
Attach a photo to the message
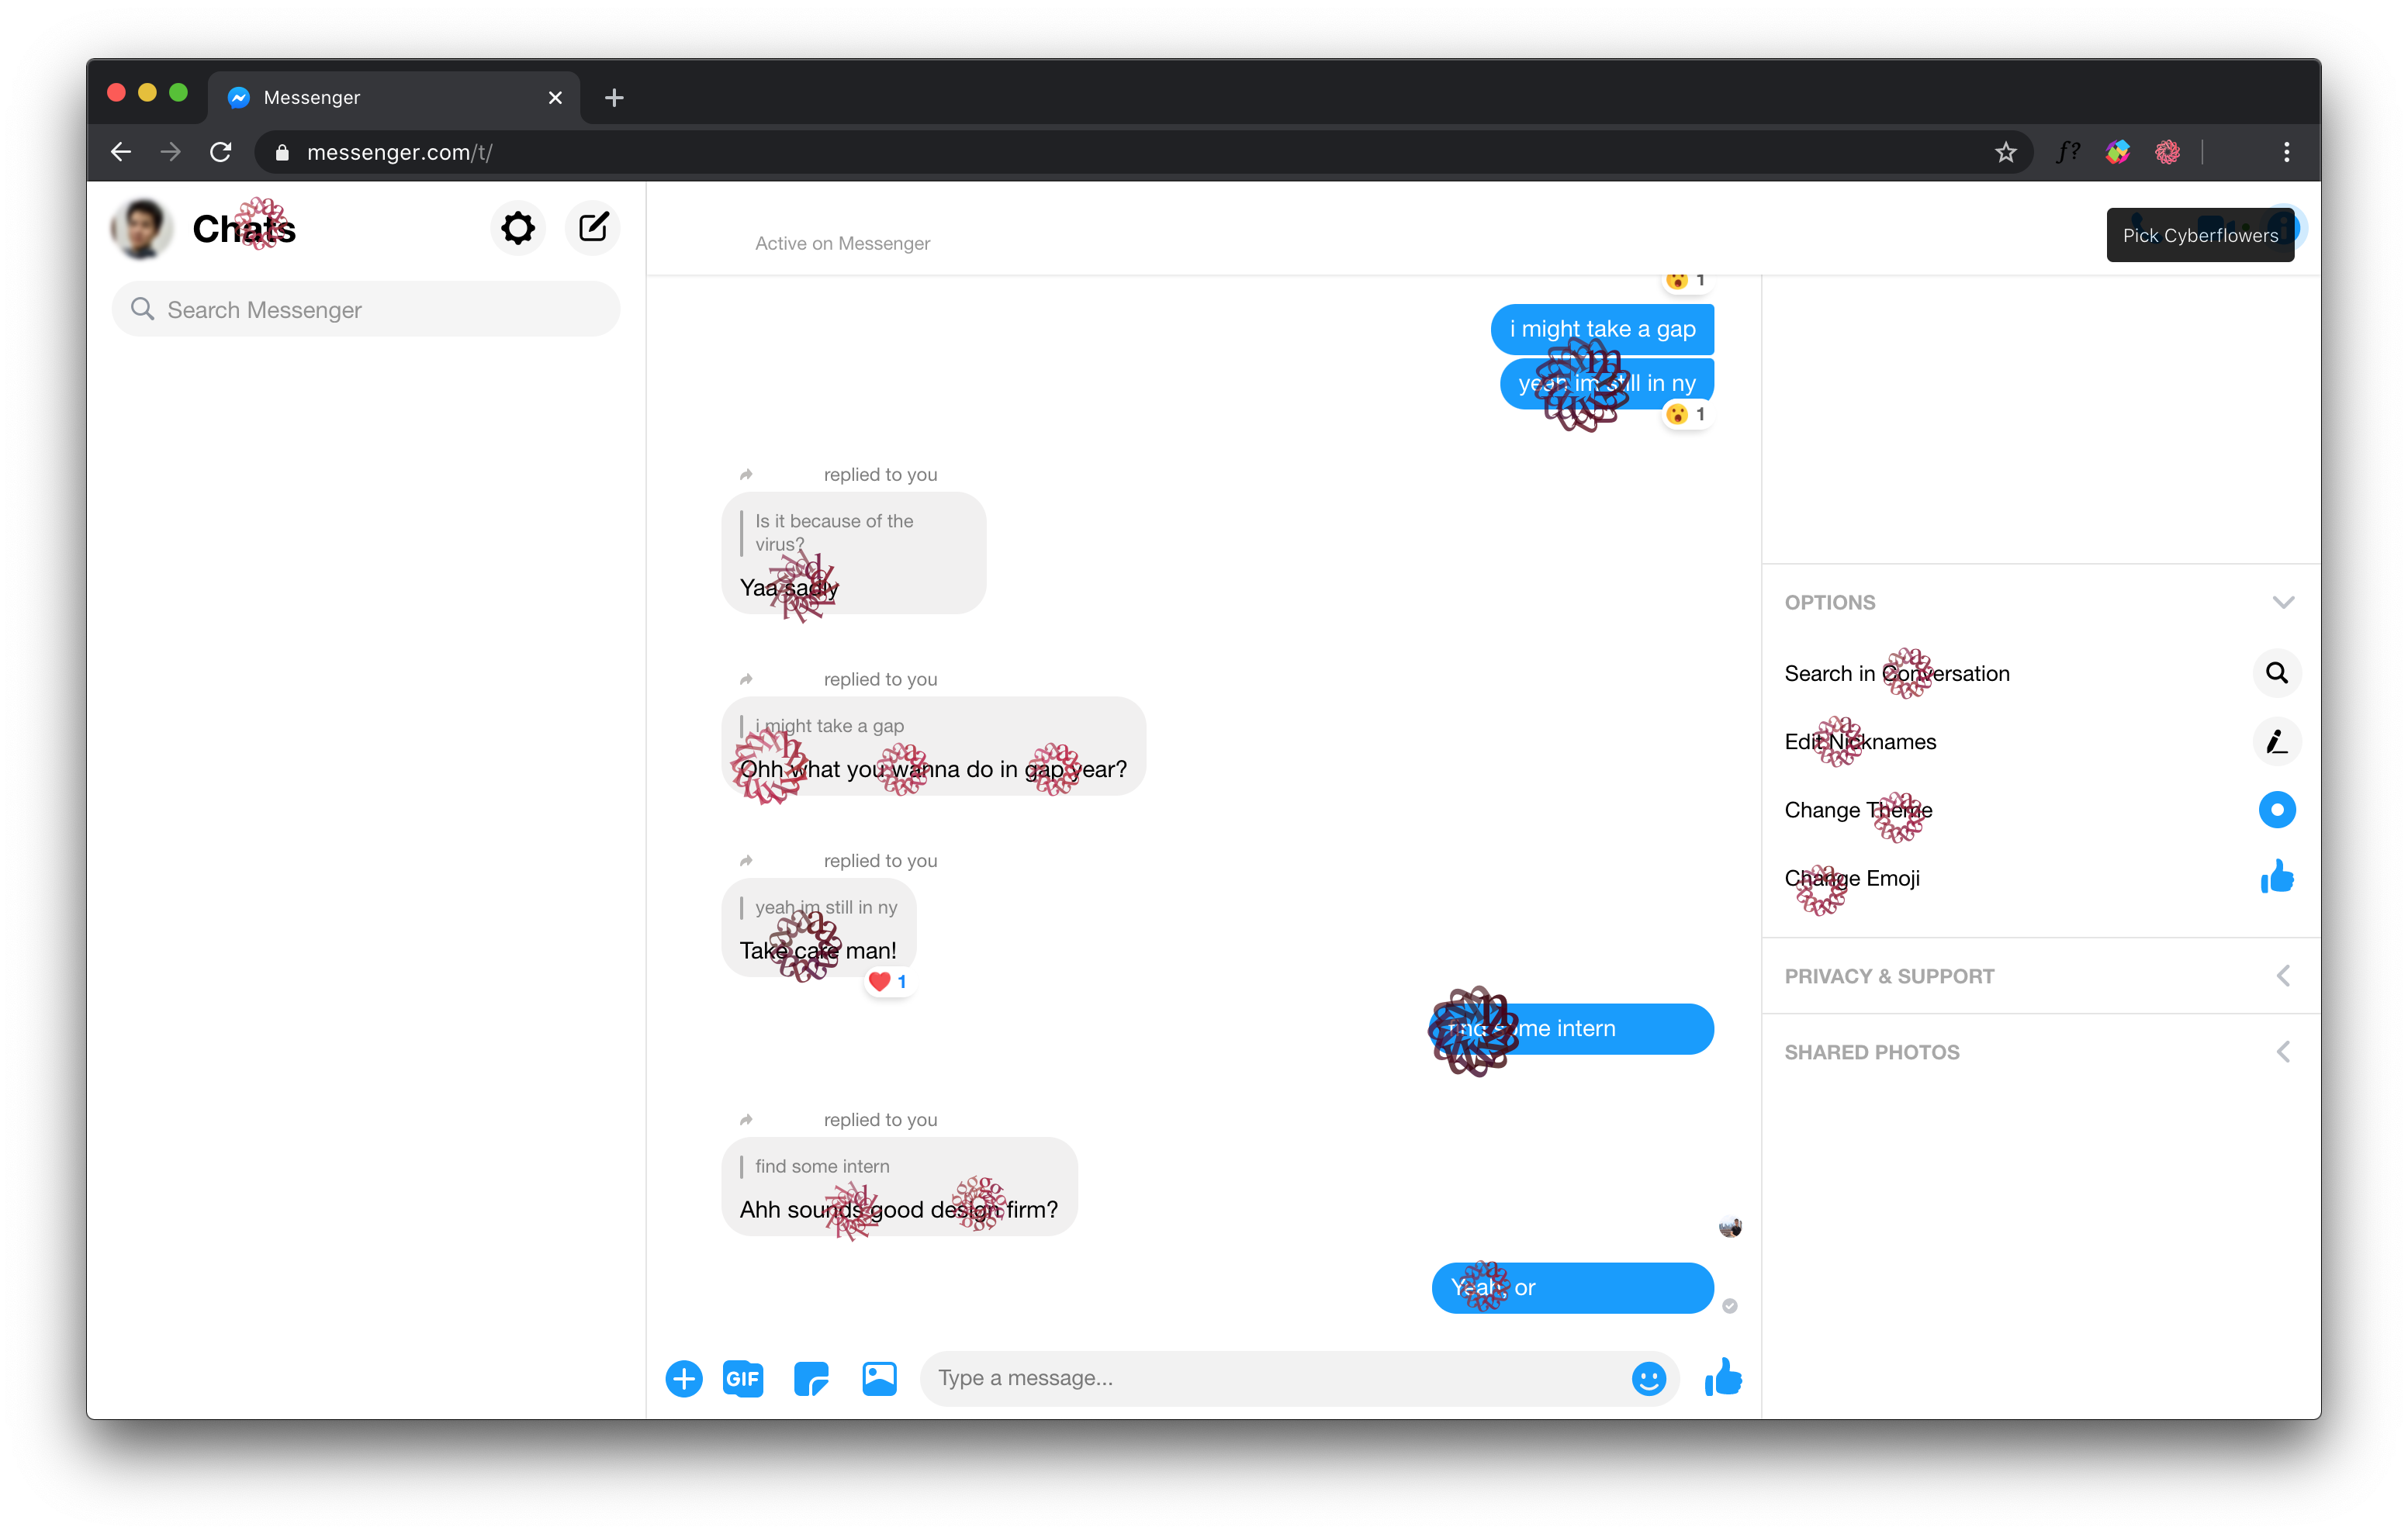click(x=879, y=1378)
